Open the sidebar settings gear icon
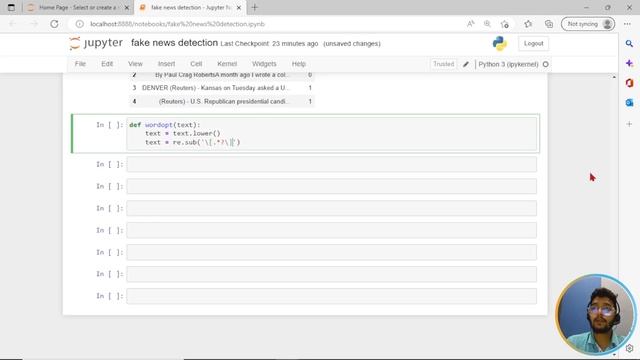Viewport: 640px width, 360px height. pyautogui.click(x=629, y=348)
